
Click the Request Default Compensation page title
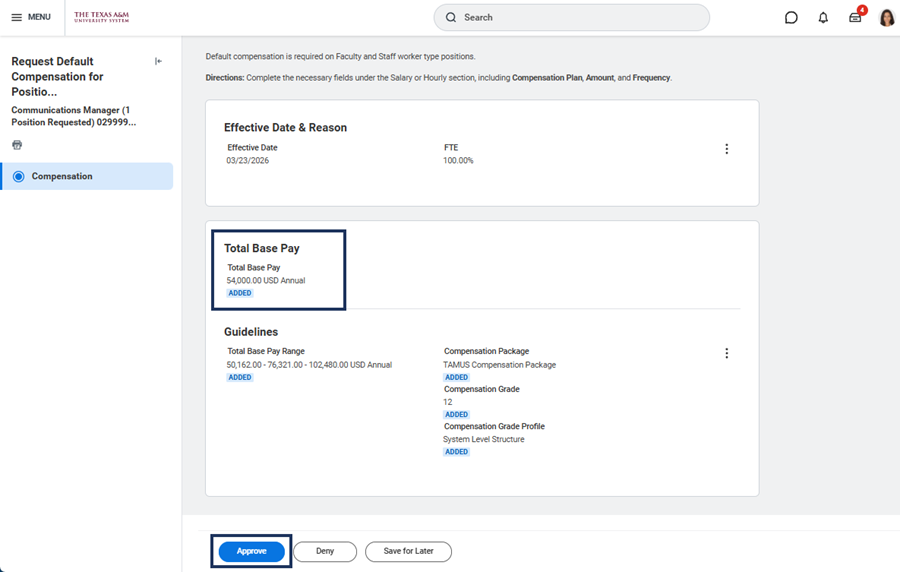57,76
